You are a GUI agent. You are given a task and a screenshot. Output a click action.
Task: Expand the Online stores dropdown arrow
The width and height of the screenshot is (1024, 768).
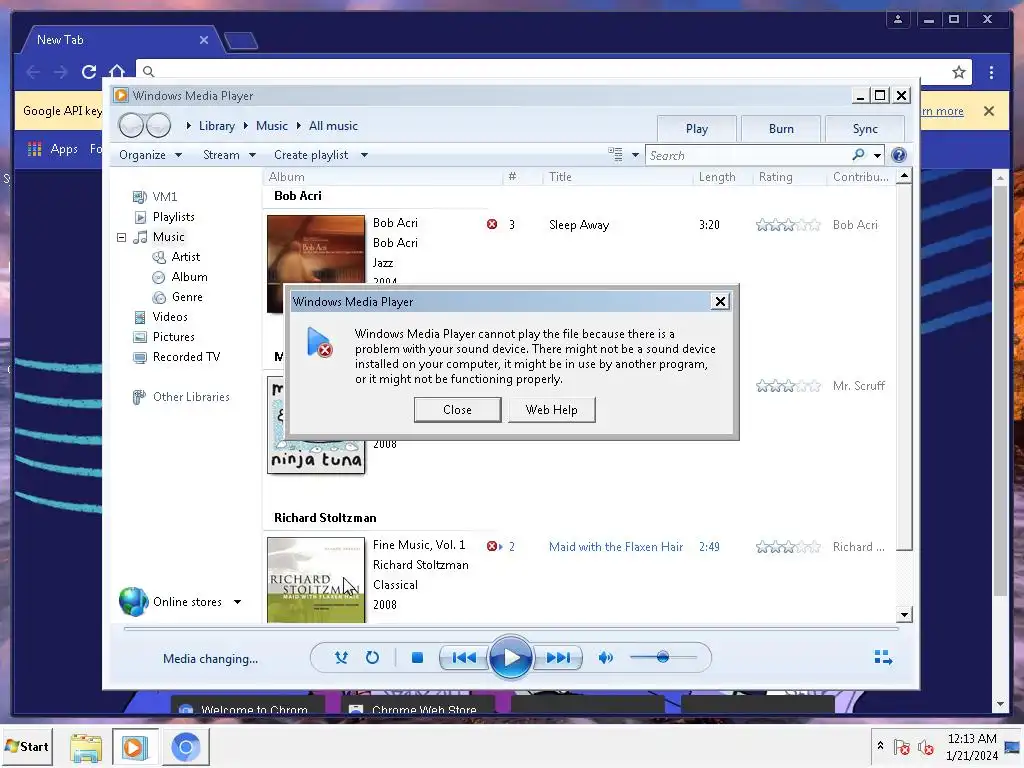click(x=238, y=602)
